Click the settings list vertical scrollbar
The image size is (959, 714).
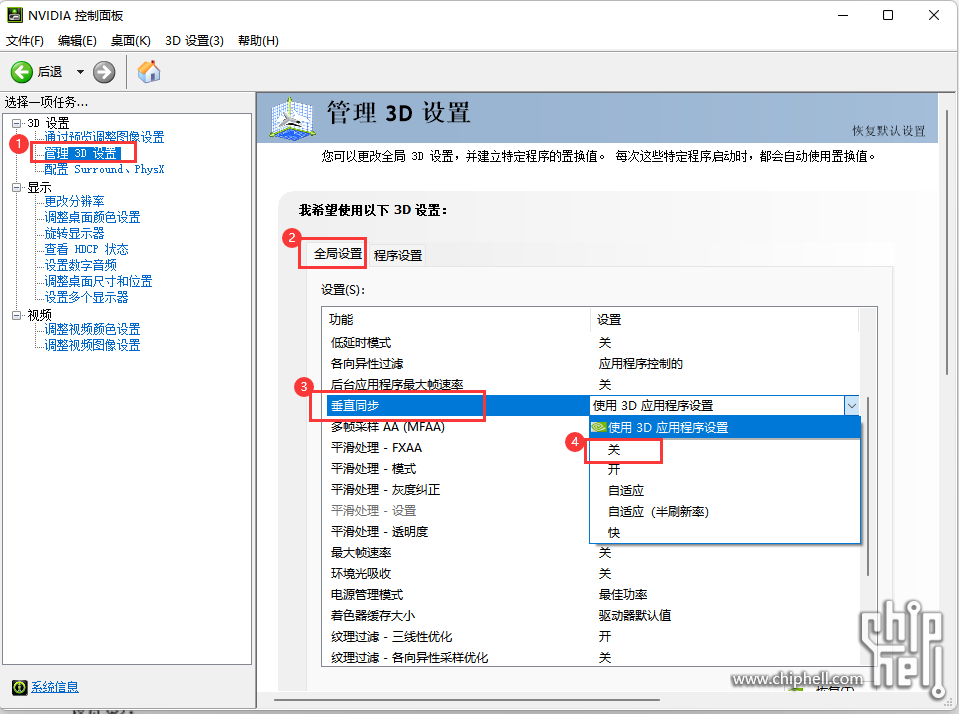(x=868, y=486)
